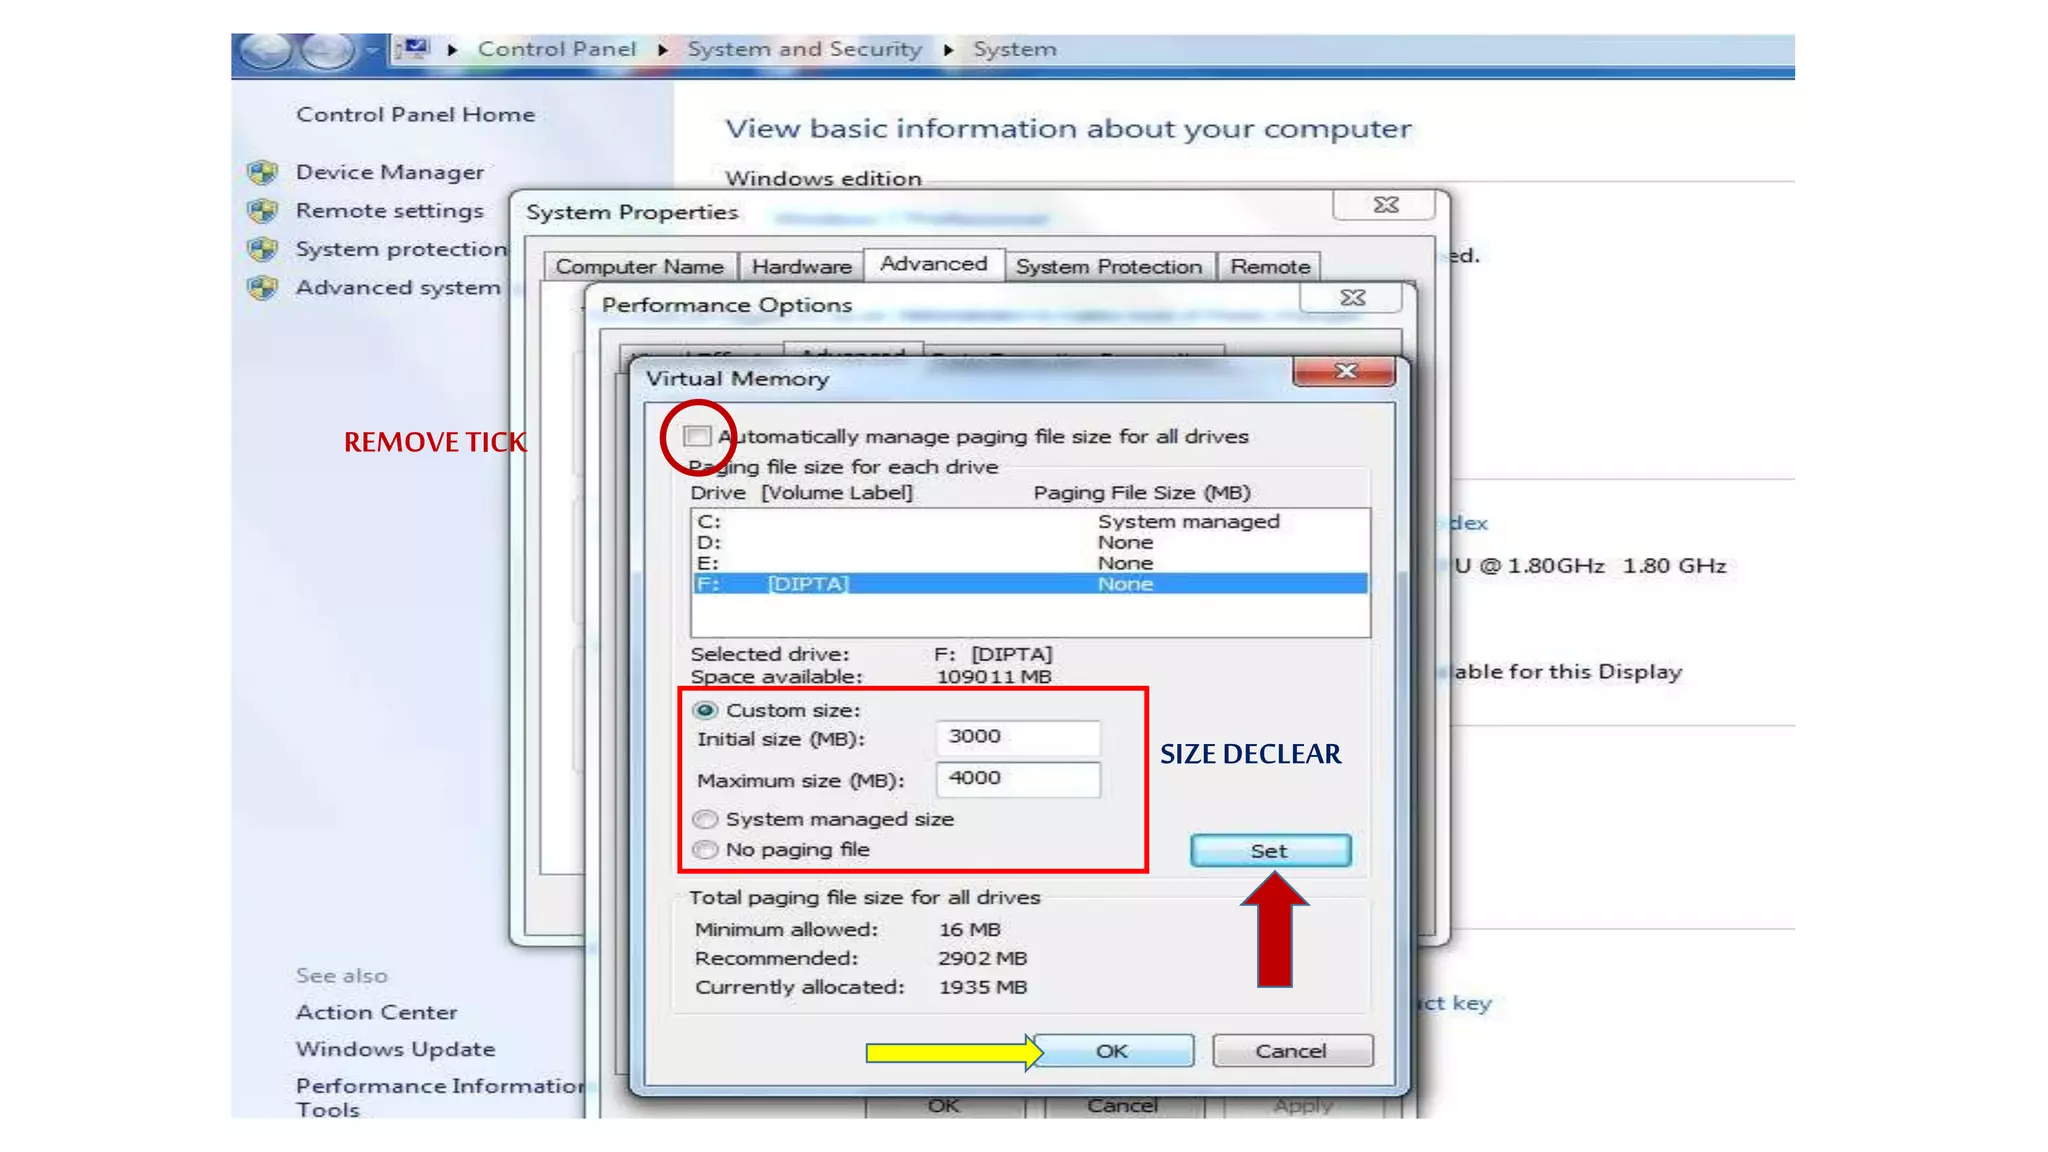
Task: Expand the arrow after System and Security breadcrumb
Action: click(948, 49)
